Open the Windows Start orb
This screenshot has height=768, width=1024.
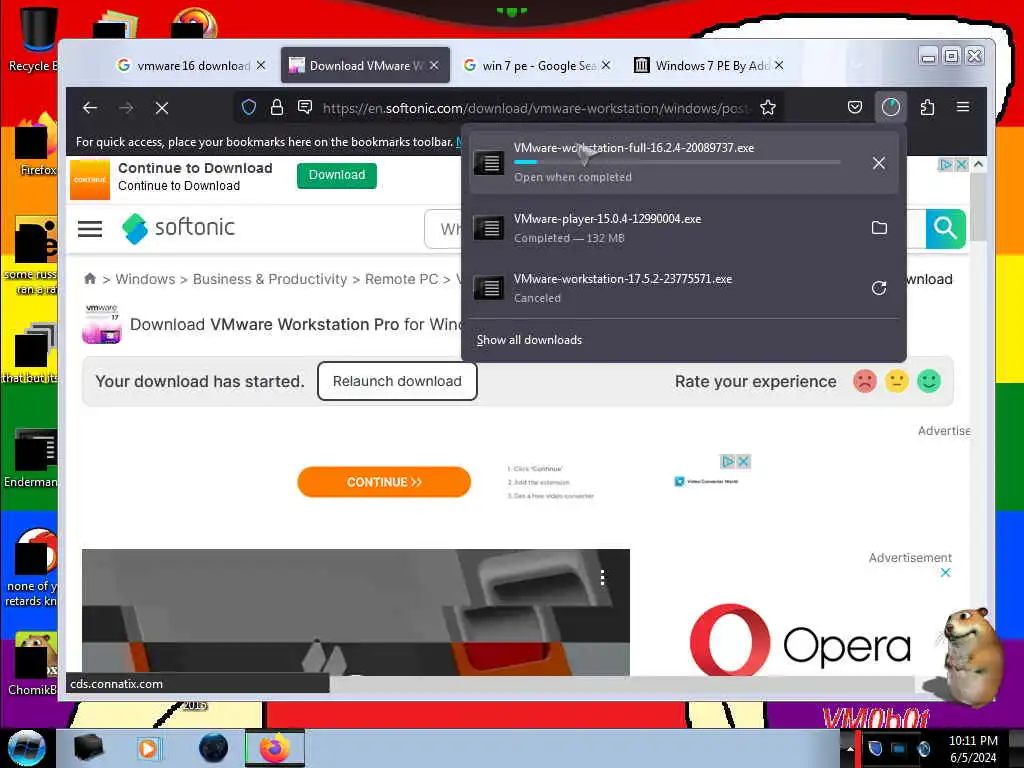26,748
